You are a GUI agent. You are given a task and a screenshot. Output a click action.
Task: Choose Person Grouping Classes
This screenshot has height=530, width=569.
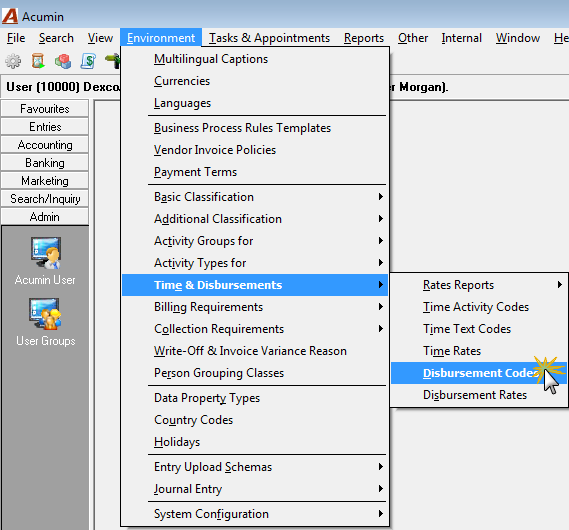click(255, 373)
